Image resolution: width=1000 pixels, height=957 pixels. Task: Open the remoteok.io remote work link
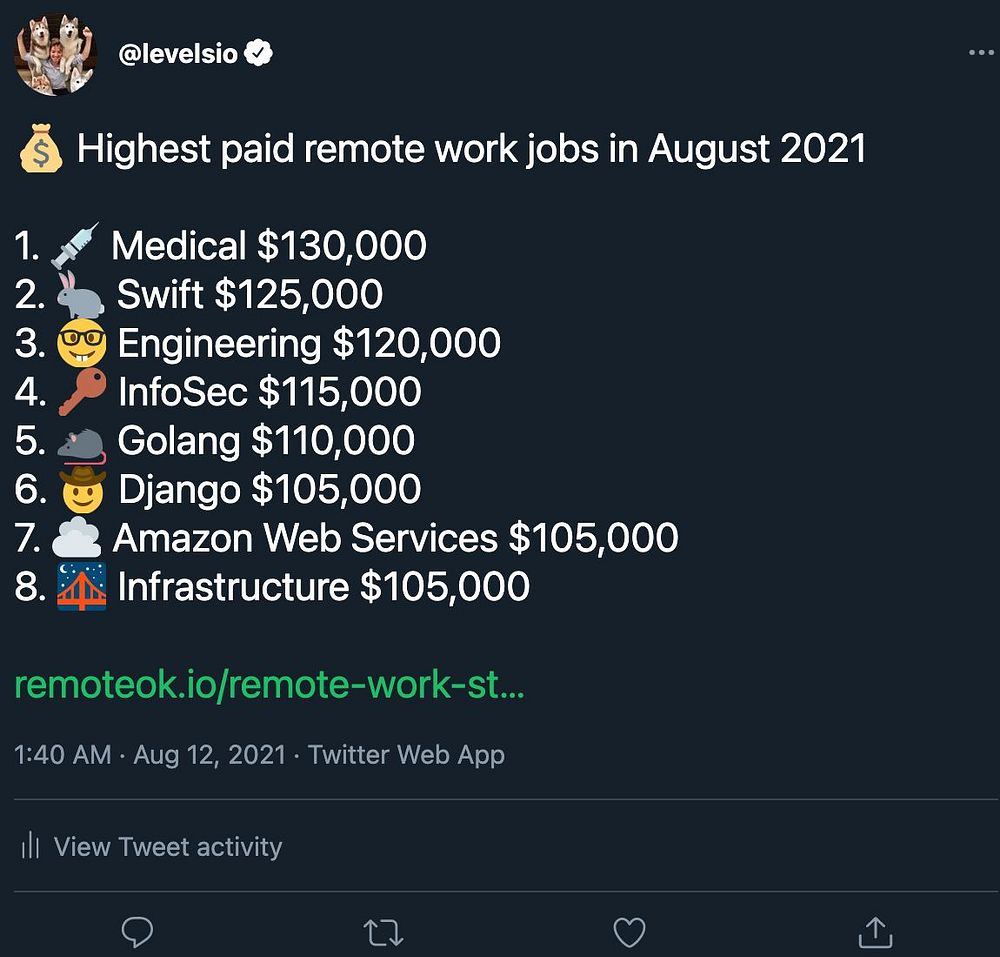pos(269,687)
